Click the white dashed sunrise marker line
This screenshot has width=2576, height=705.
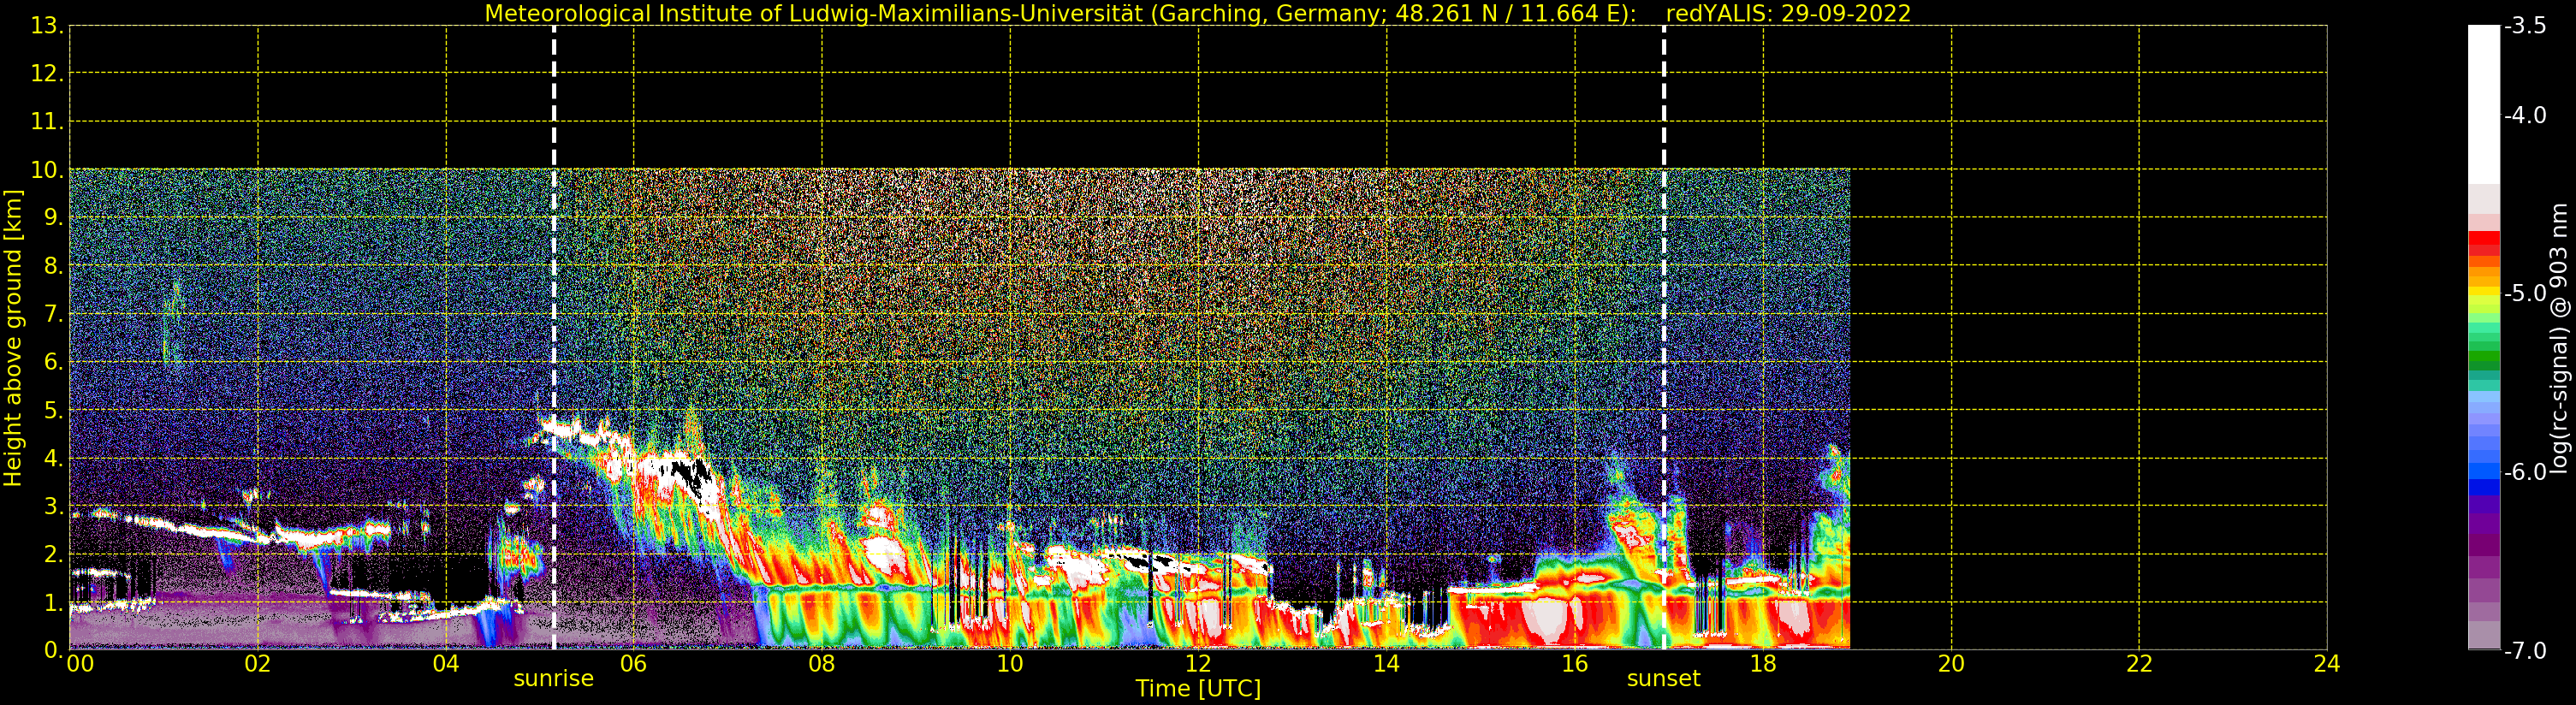click(554, 338)
